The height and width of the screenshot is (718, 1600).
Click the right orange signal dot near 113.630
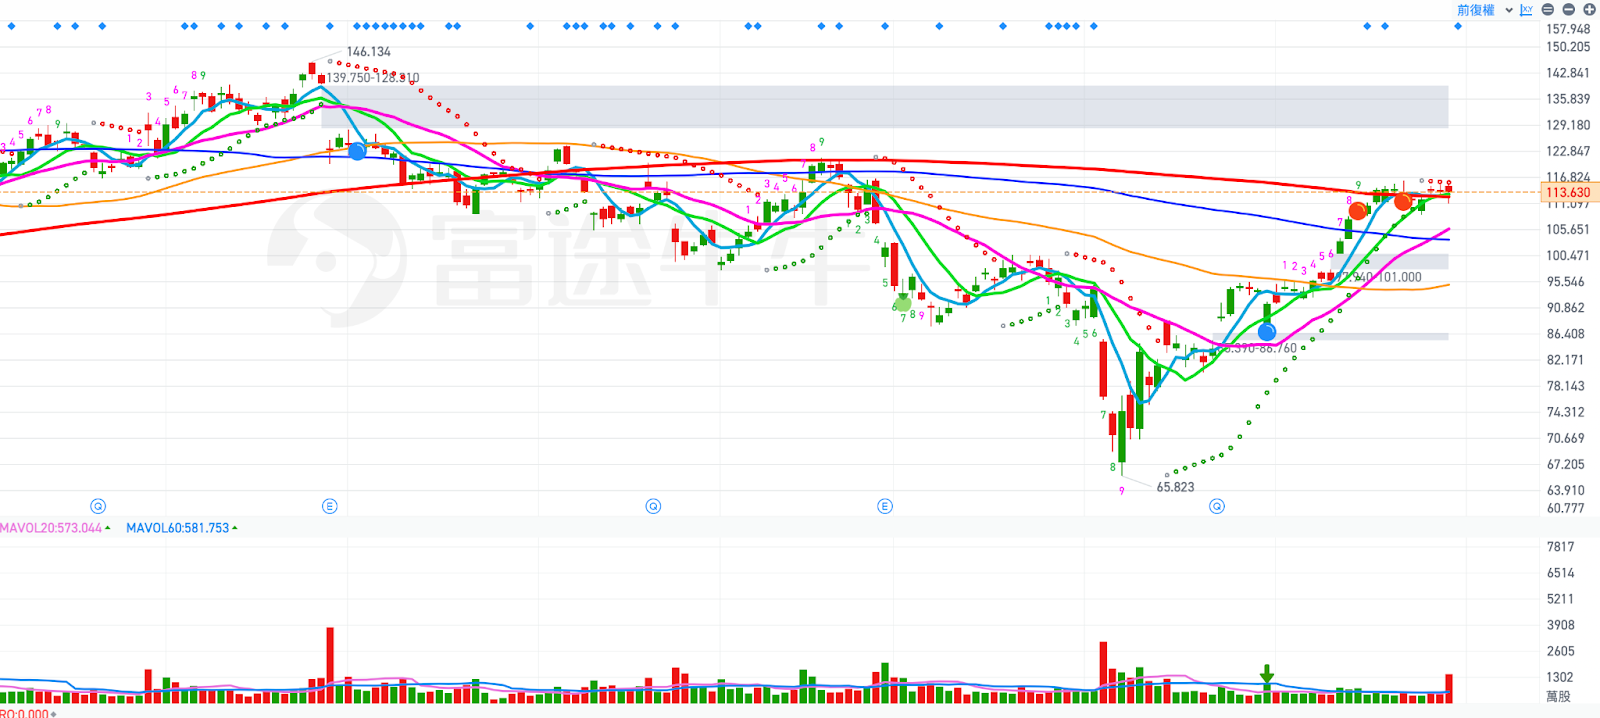click(1403, 202)
